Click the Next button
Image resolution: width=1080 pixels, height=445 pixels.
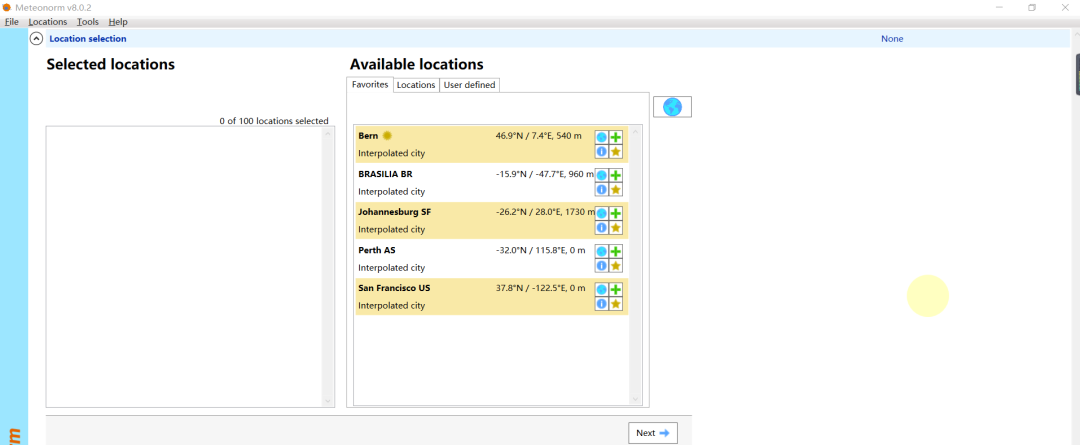click(x=653, y=433)
